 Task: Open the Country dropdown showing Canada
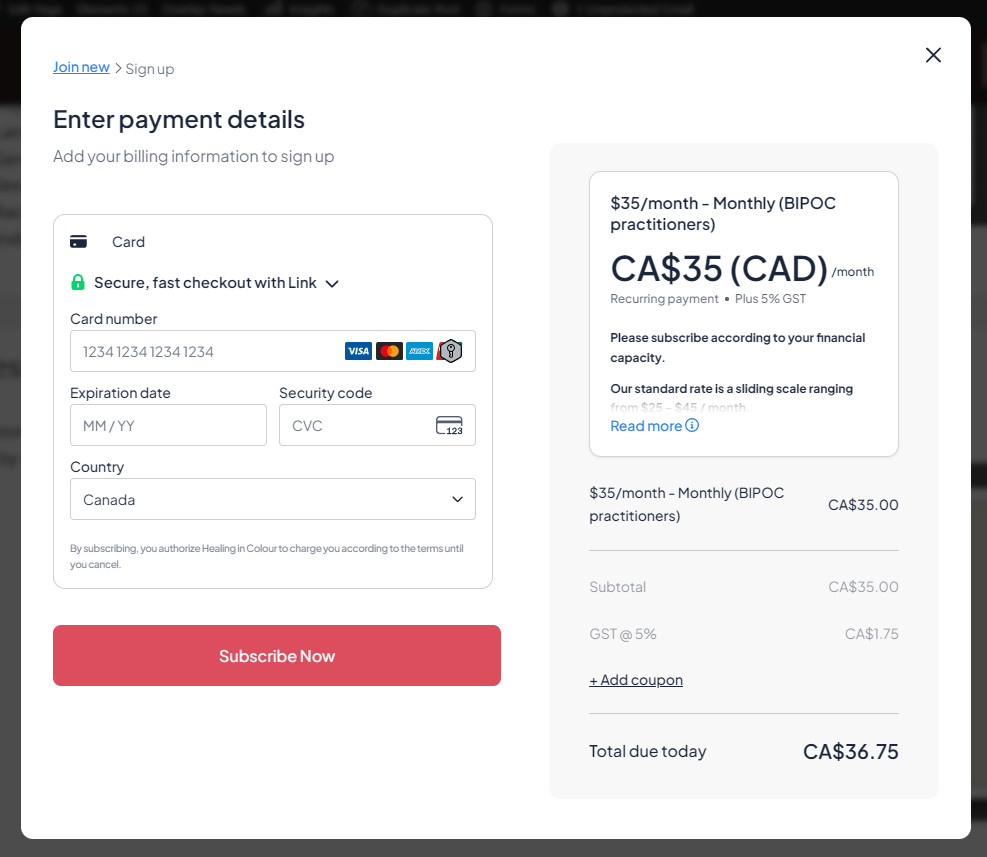point(272,499)
